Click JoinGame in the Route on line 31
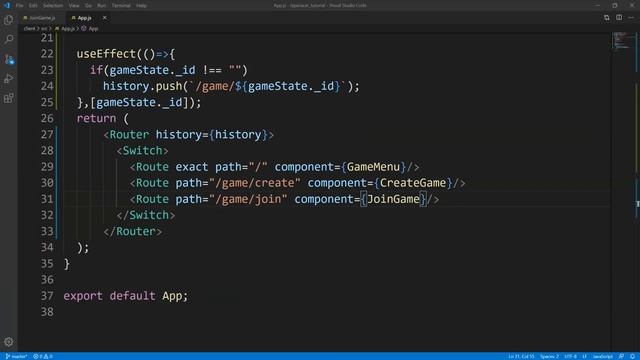The width and height of the screenshot is (640, 360). pos(393,199)
